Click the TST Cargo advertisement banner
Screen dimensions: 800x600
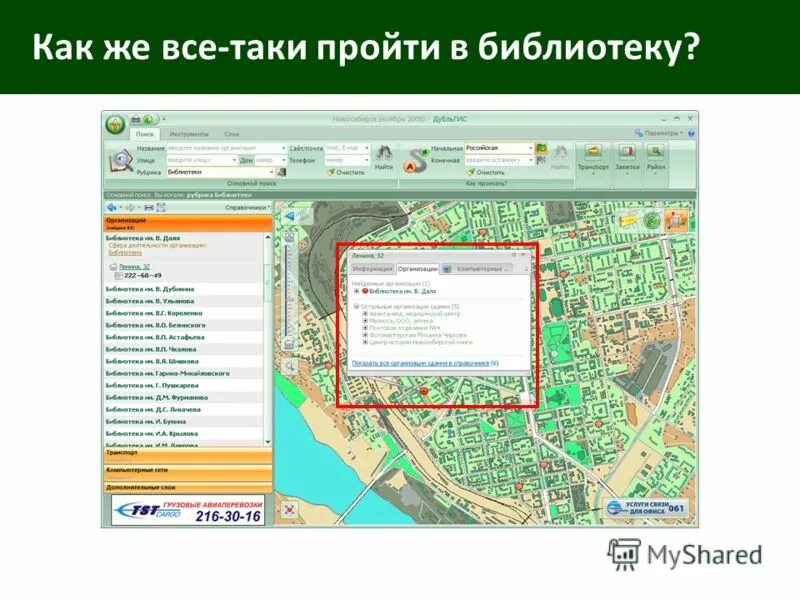[188, 510]
